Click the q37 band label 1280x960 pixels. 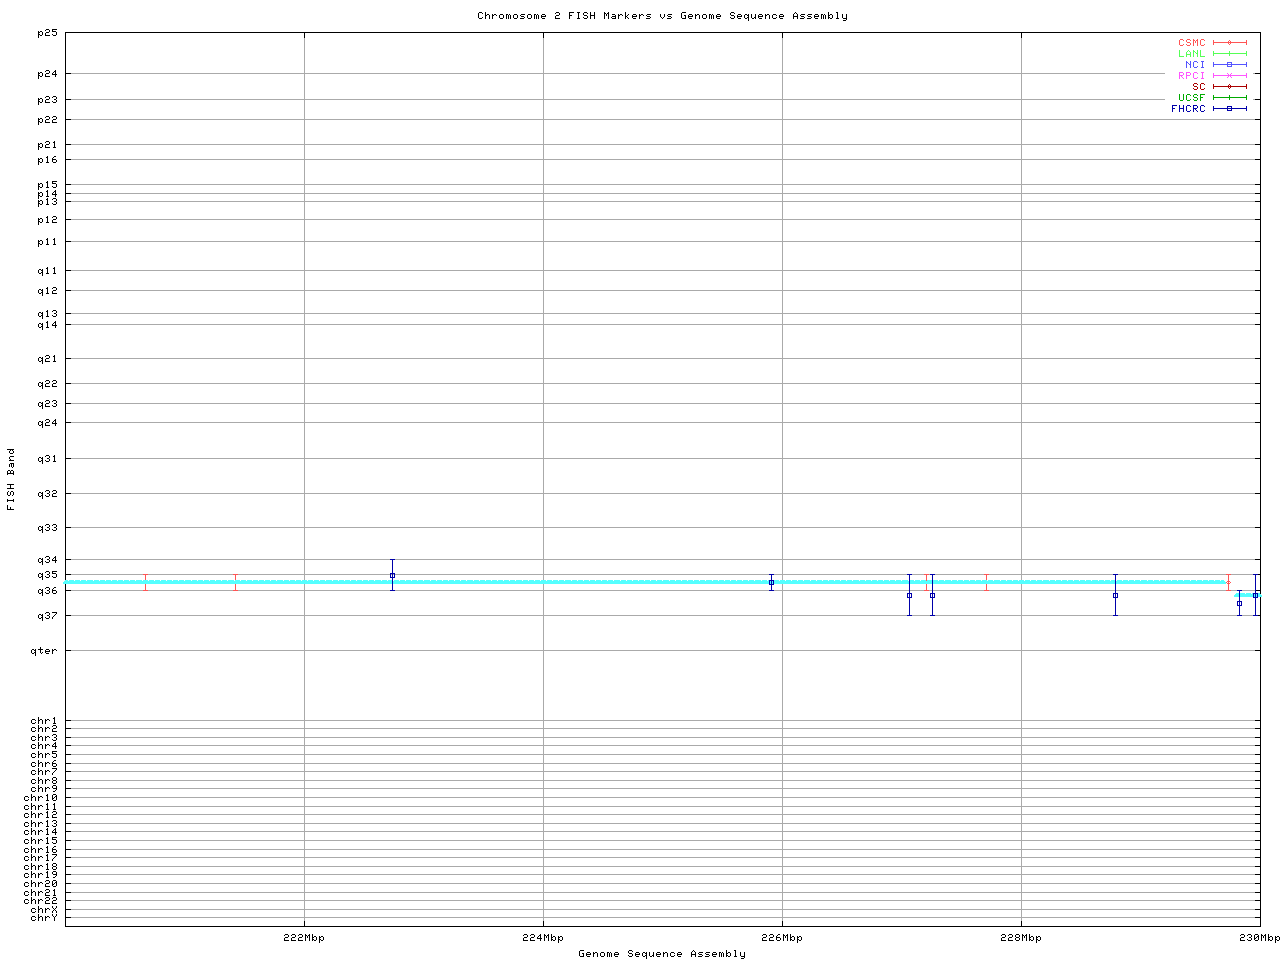click(x=48, y=615)
